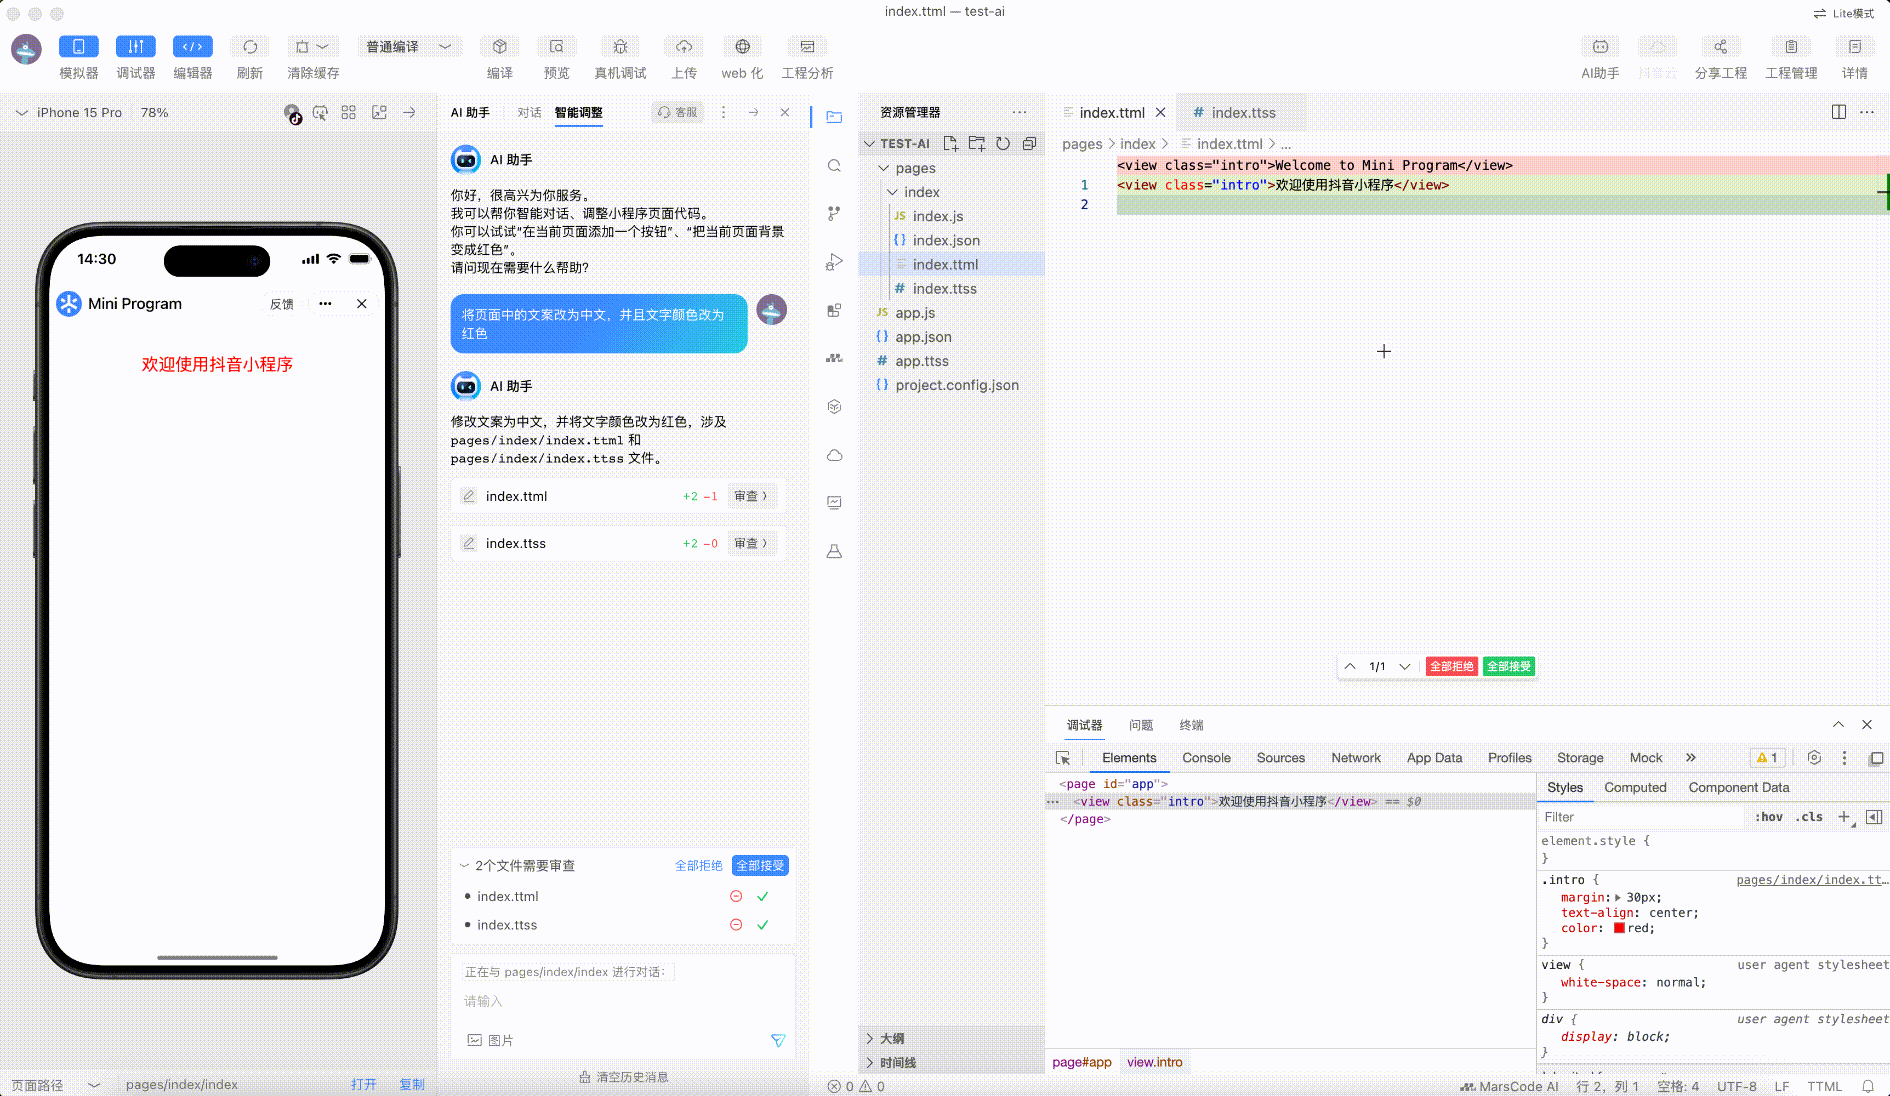Switch to the Network devtools tab
The width and height of the screenshot is (1890, 1096).
click(x=1355, y=758)
